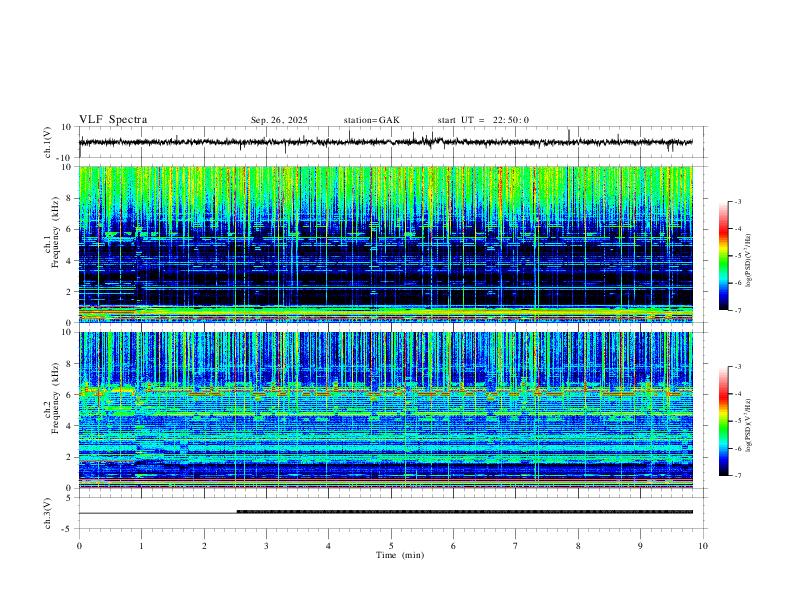792x612 pixels.
Task: Click the 'Time (min)' axis label
Action: click(x=400, y=555)
